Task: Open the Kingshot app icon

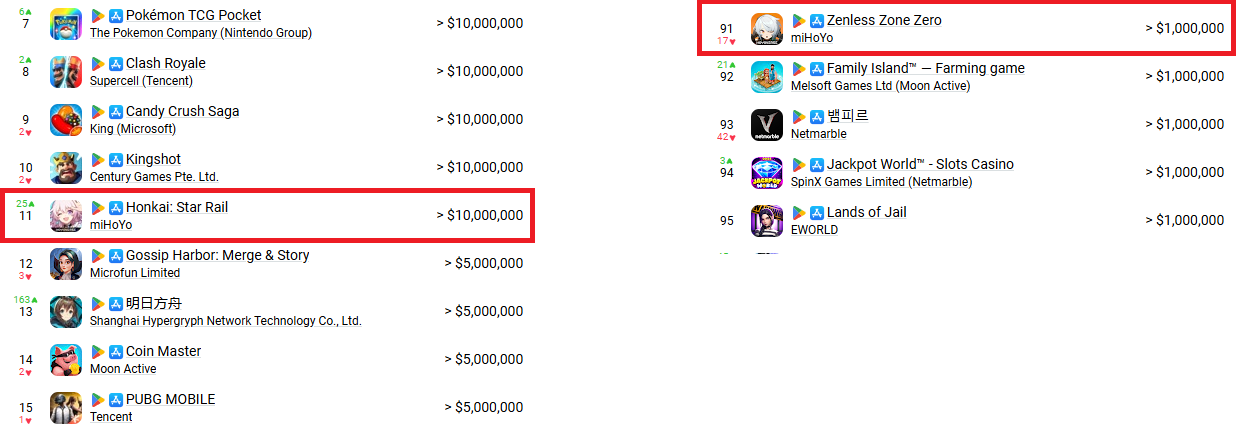Action: (x=66, y=168)
